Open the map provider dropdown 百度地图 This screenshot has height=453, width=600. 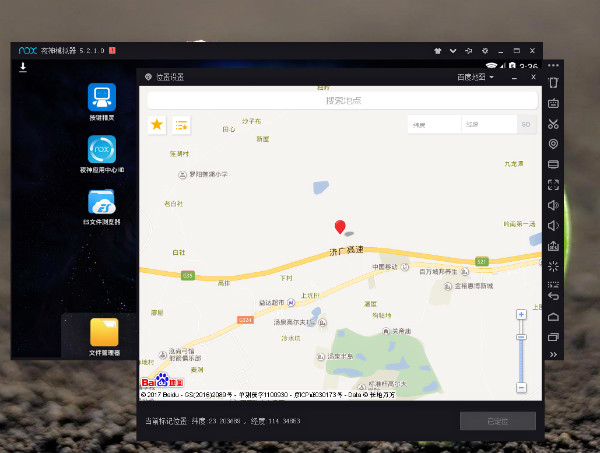[x=476, y=77]
